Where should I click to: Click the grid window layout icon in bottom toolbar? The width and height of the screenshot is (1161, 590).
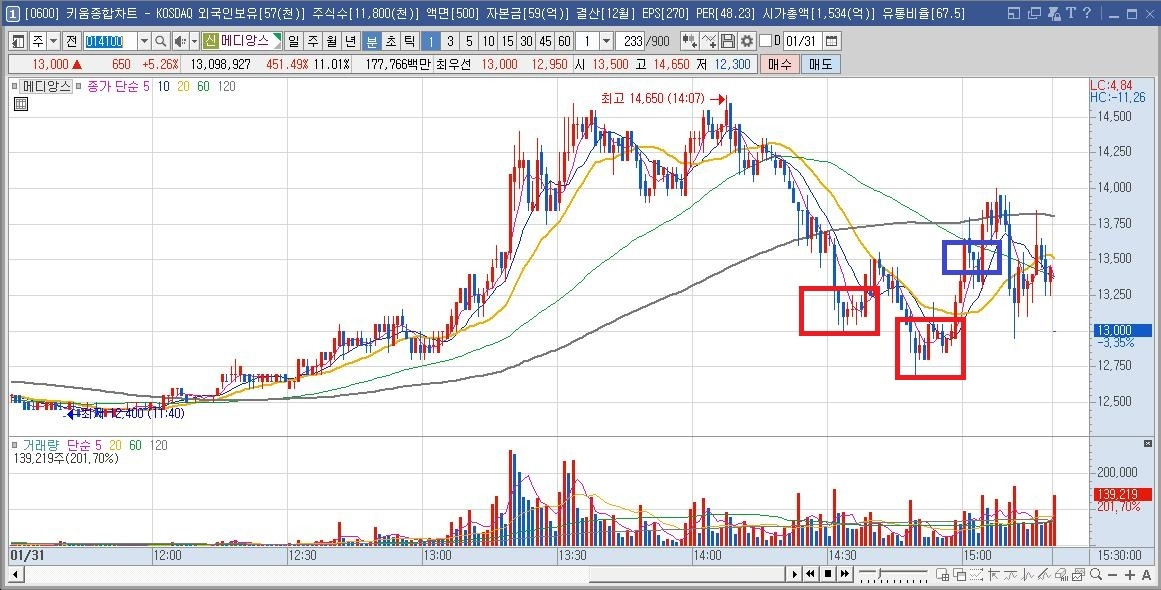(943, 574)
